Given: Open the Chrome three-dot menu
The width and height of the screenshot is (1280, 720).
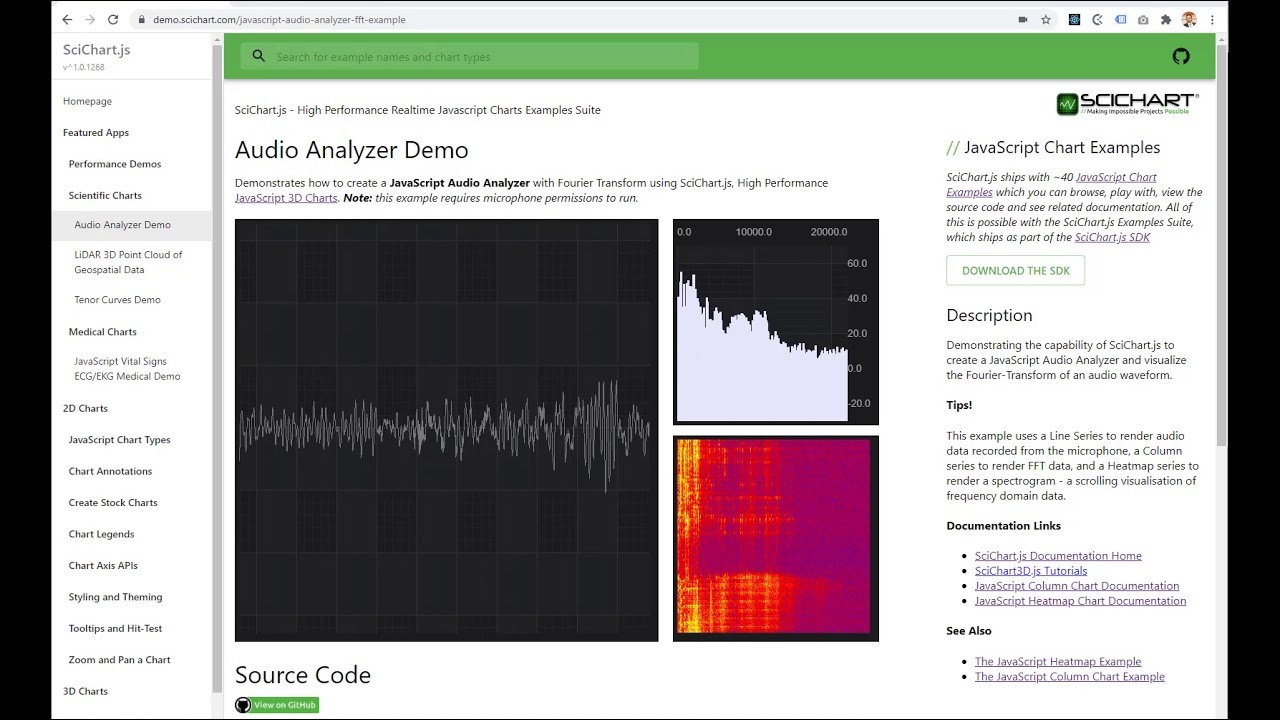Looking at the screenshot, I should (1212, 19).
